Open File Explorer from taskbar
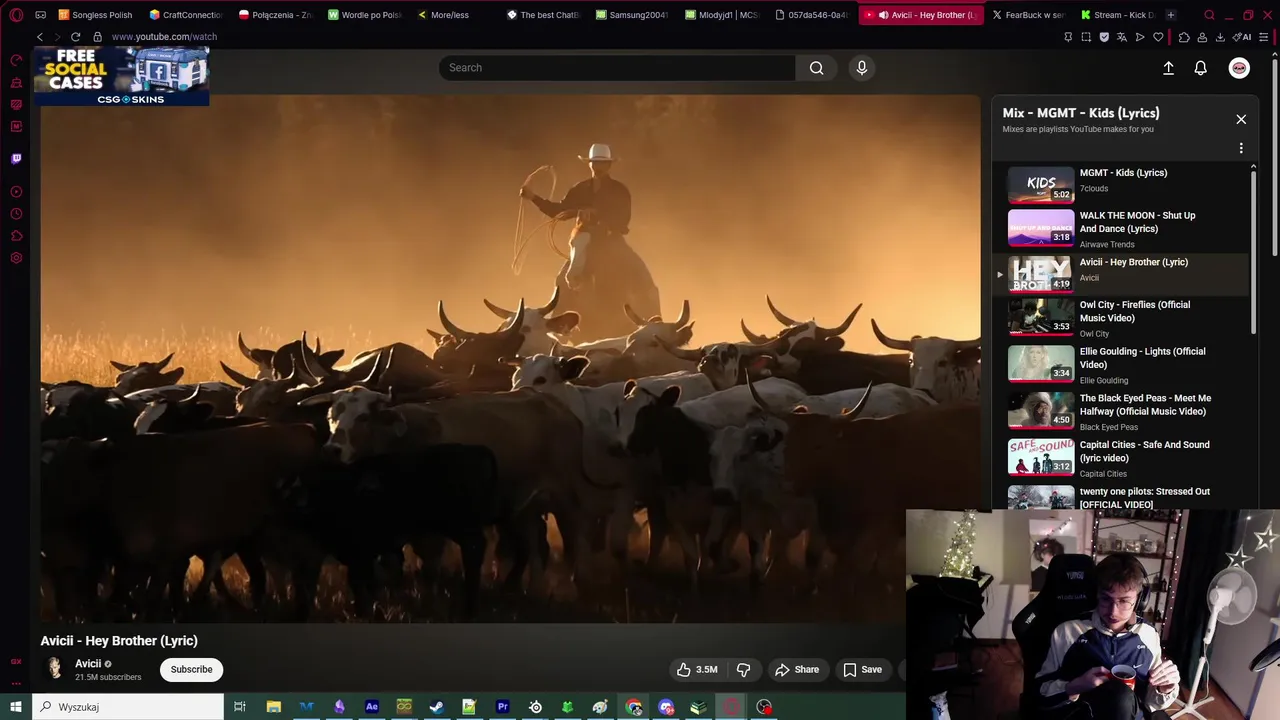 pos(273,707)
